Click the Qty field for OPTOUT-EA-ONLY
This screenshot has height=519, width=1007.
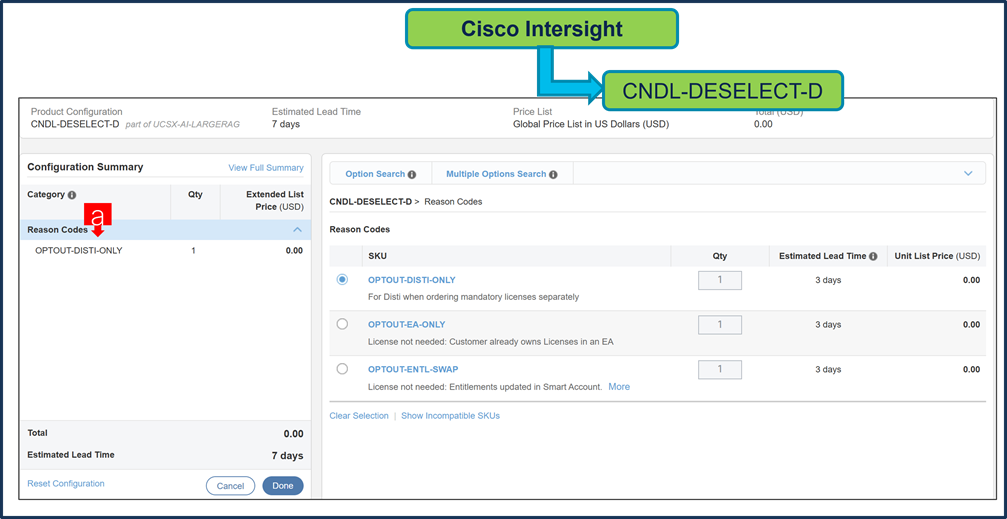pyautogui.click(x=720, y=325)
